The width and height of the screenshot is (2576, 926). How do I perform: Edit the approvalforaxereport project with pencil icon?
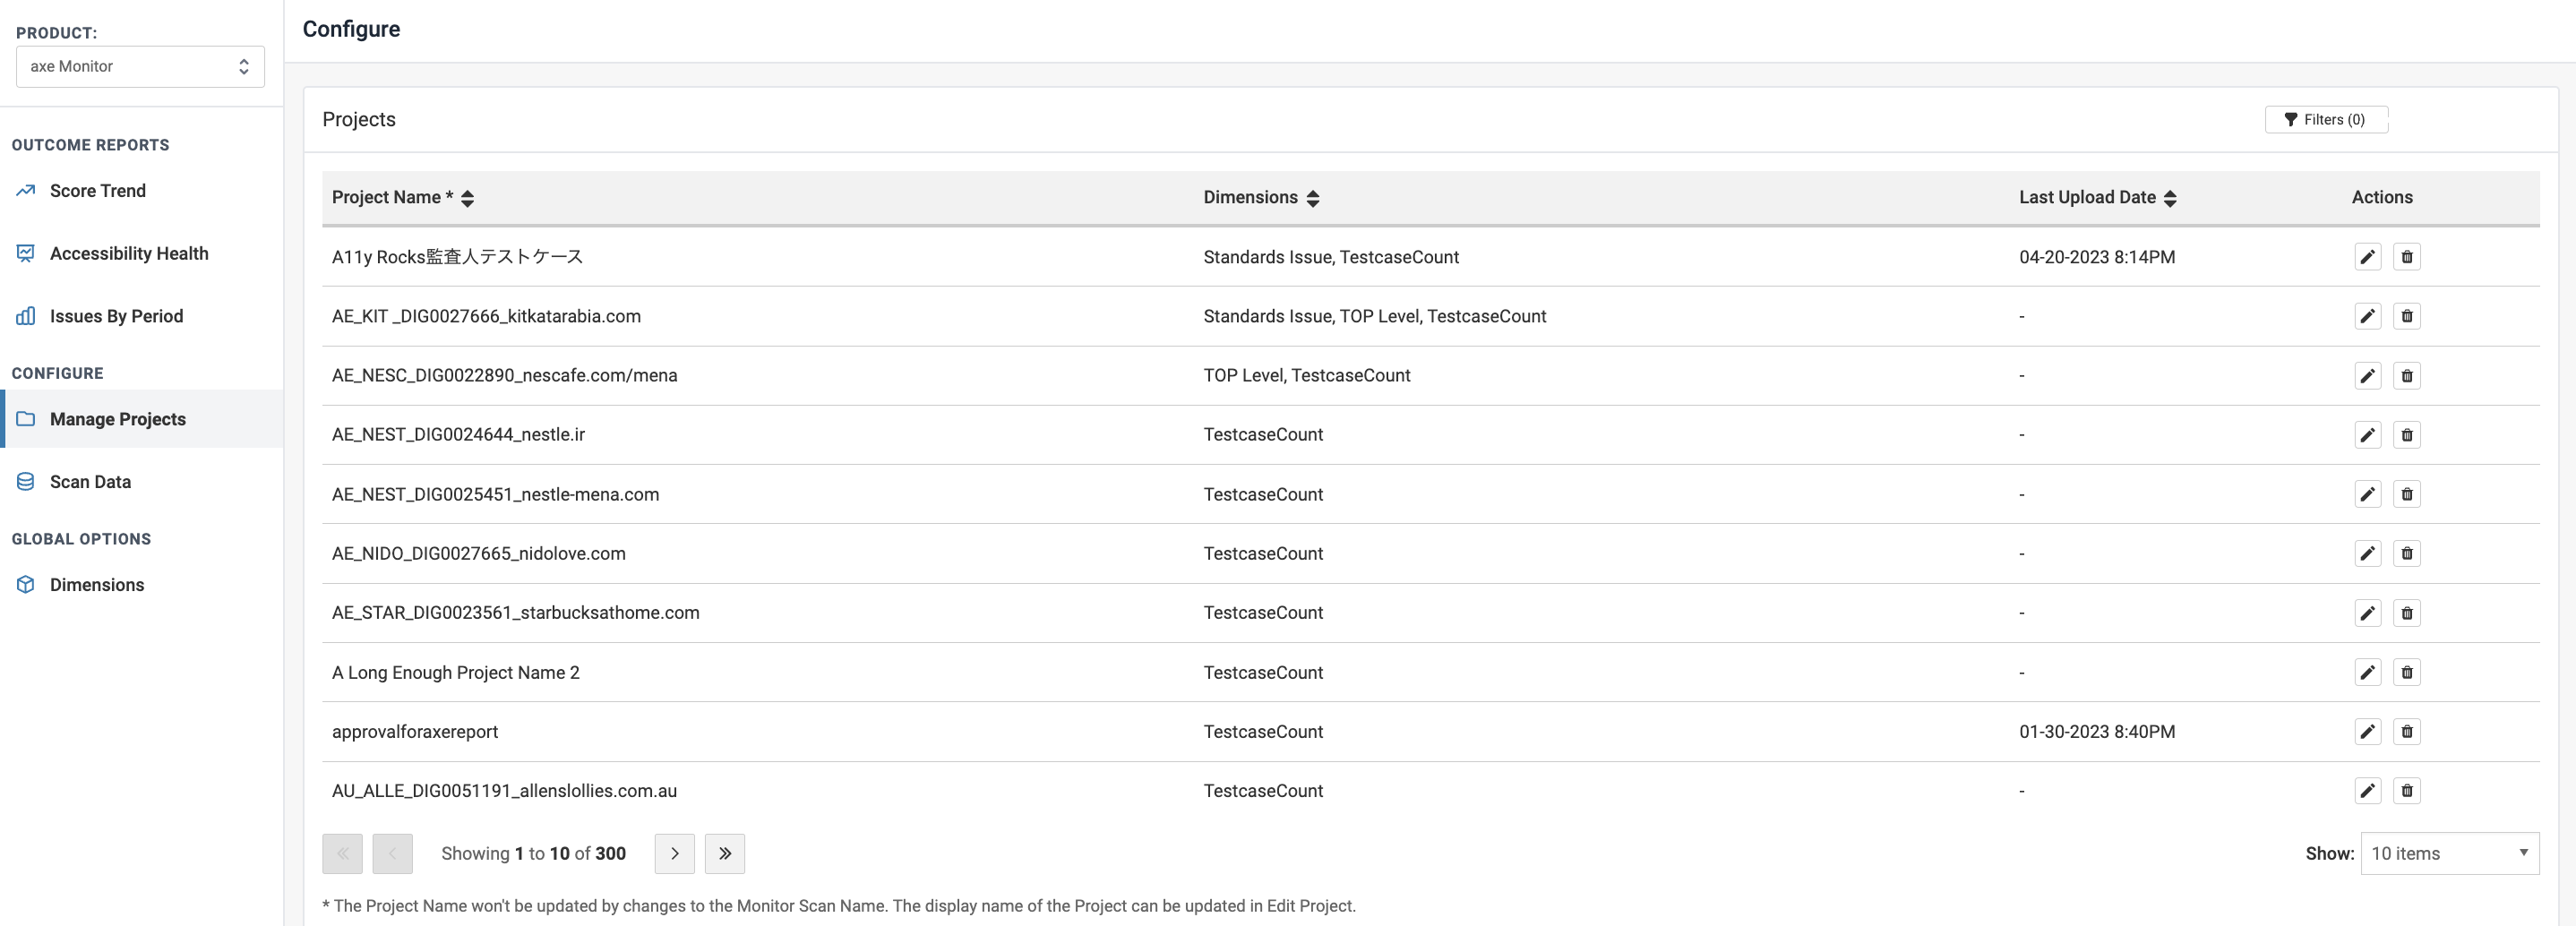pos(2367,732)
